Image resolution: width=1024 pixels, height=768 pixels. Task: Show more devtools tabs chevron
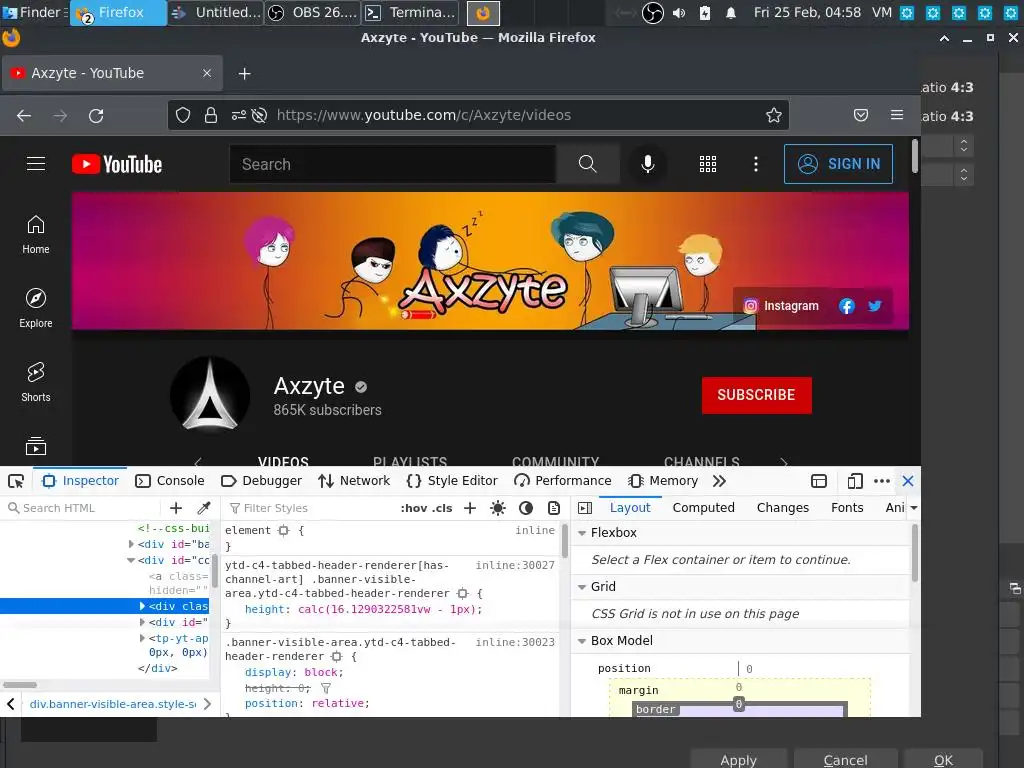pyautogui.click(x=719, y=481)
